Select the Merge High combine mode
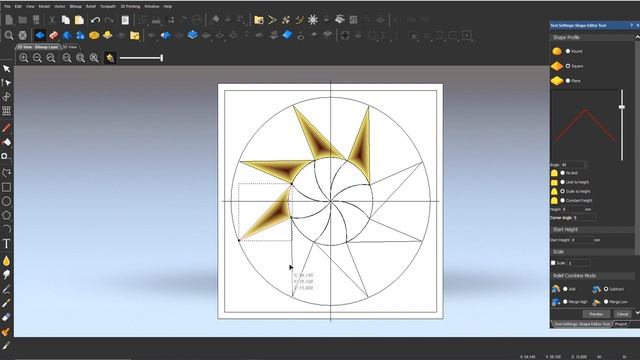 pos(565,302)
